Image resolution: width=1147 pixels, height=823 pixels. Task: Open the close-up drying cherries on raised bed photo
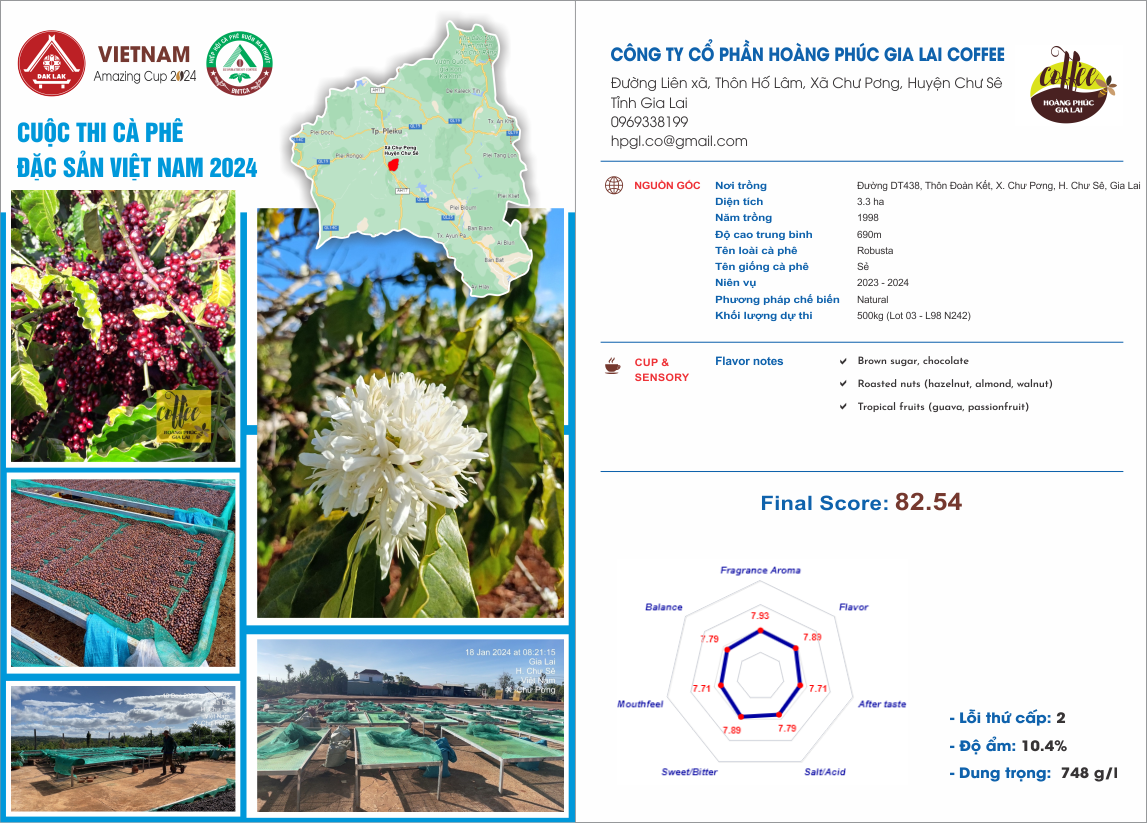(123, 573)
